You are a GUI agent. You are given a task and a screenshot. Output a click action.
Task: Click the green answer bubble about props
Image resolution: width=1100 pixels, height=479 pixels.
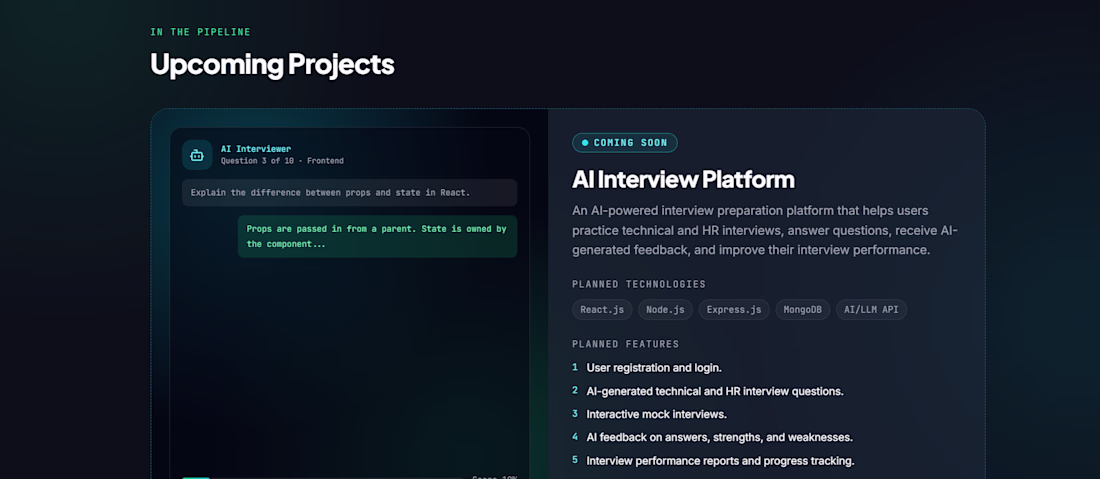pyautogui.click(x=377, y=236)
